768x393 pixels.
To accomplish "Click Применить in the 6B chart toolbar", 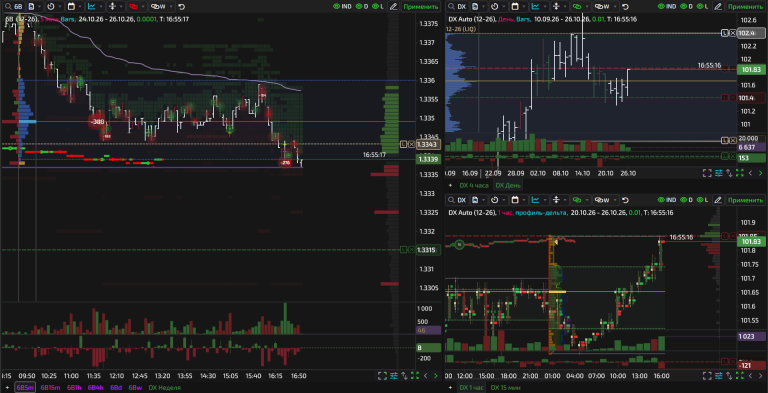I will click(421, 6).
